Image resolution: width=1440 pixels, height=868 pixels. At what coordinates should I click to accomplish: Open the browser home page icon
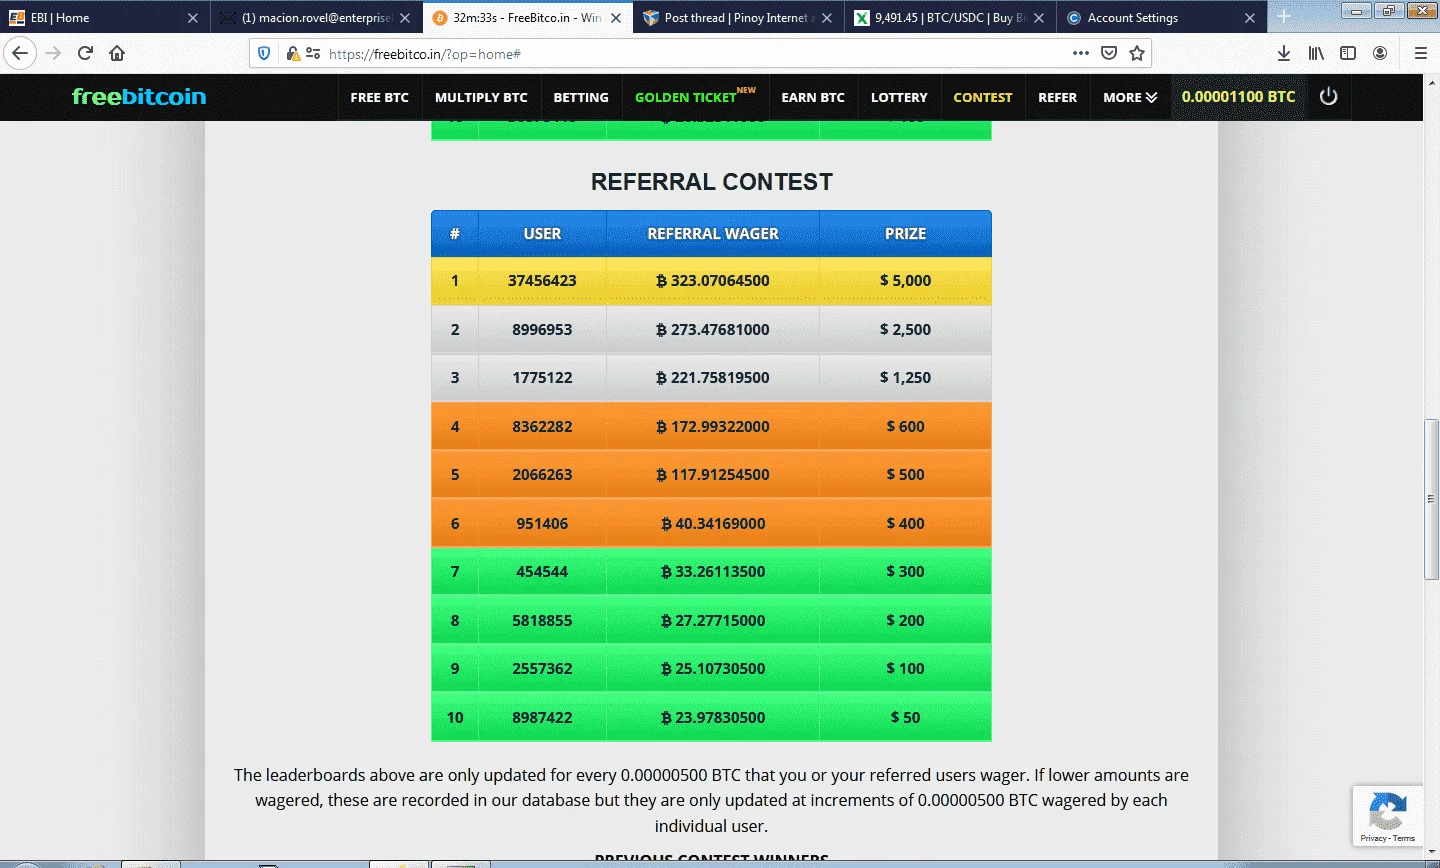click(117, 53)
